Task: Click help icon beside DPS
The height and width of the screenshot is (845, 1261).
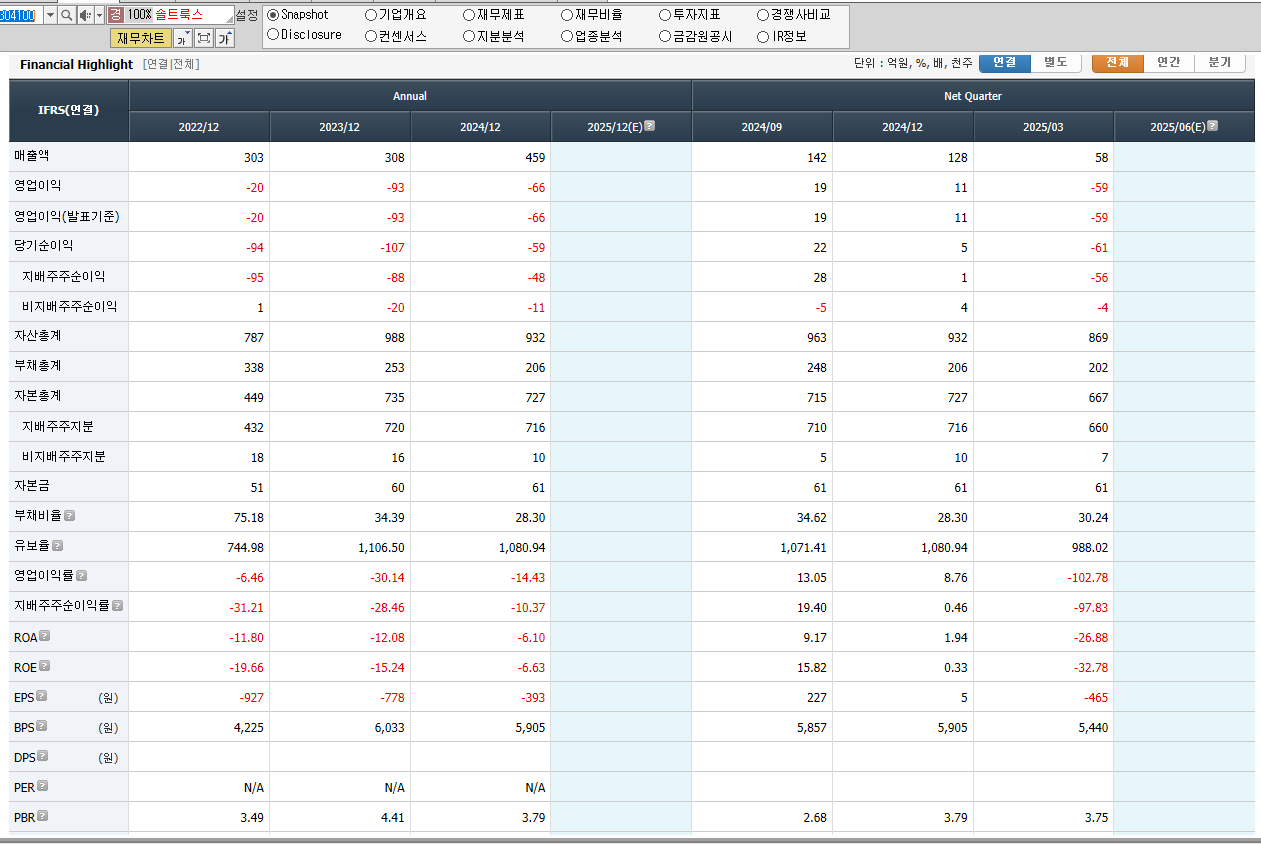Action: coord(43,756)
